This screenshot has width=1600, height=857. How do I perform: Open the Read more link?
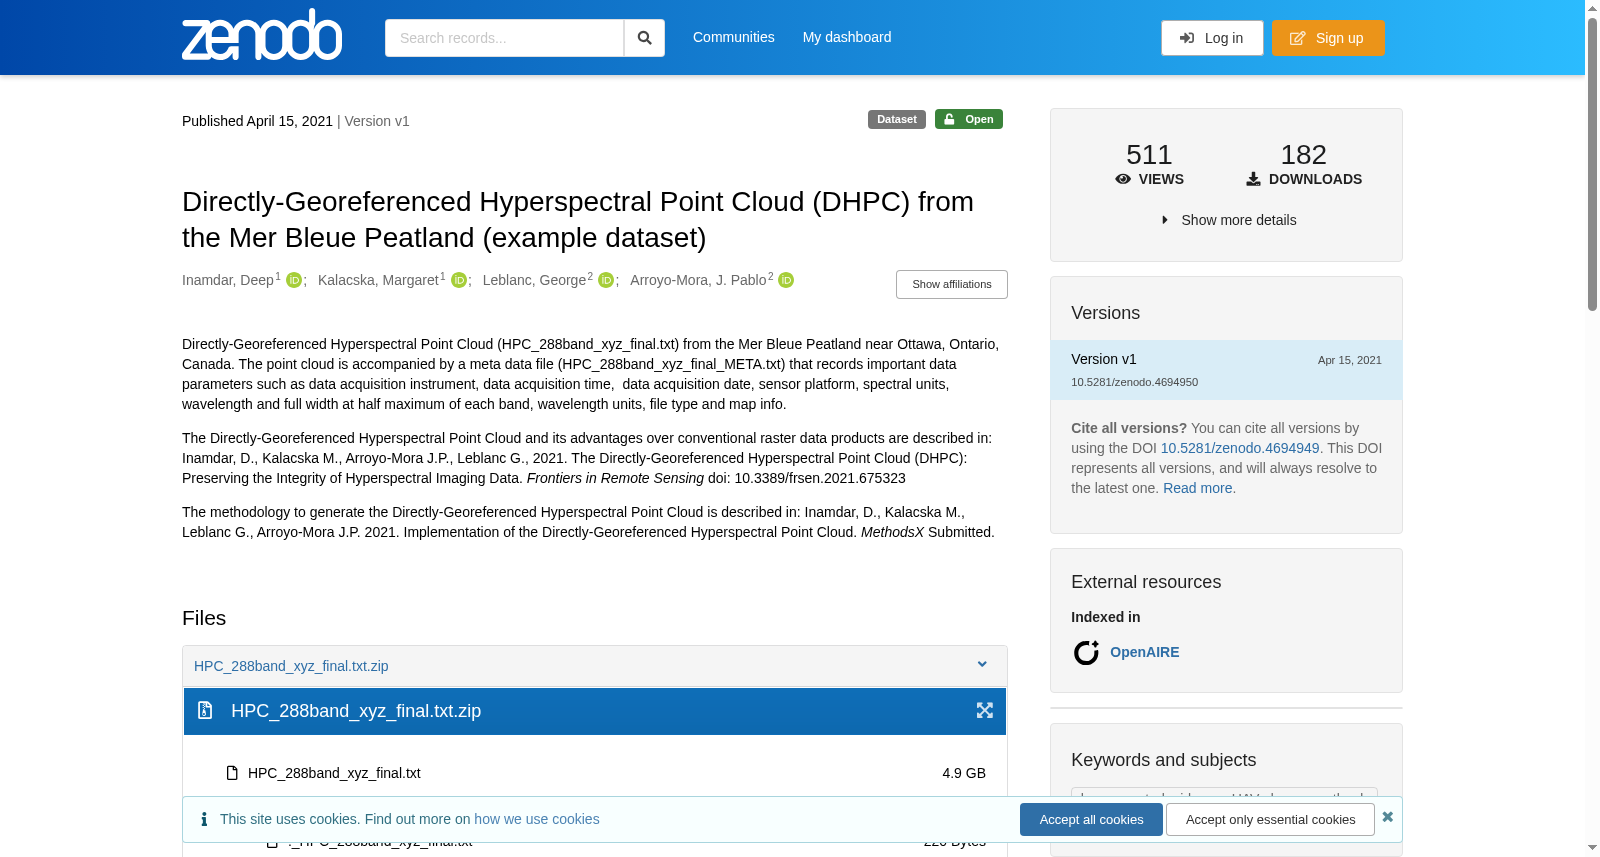tap(1197, 488)
